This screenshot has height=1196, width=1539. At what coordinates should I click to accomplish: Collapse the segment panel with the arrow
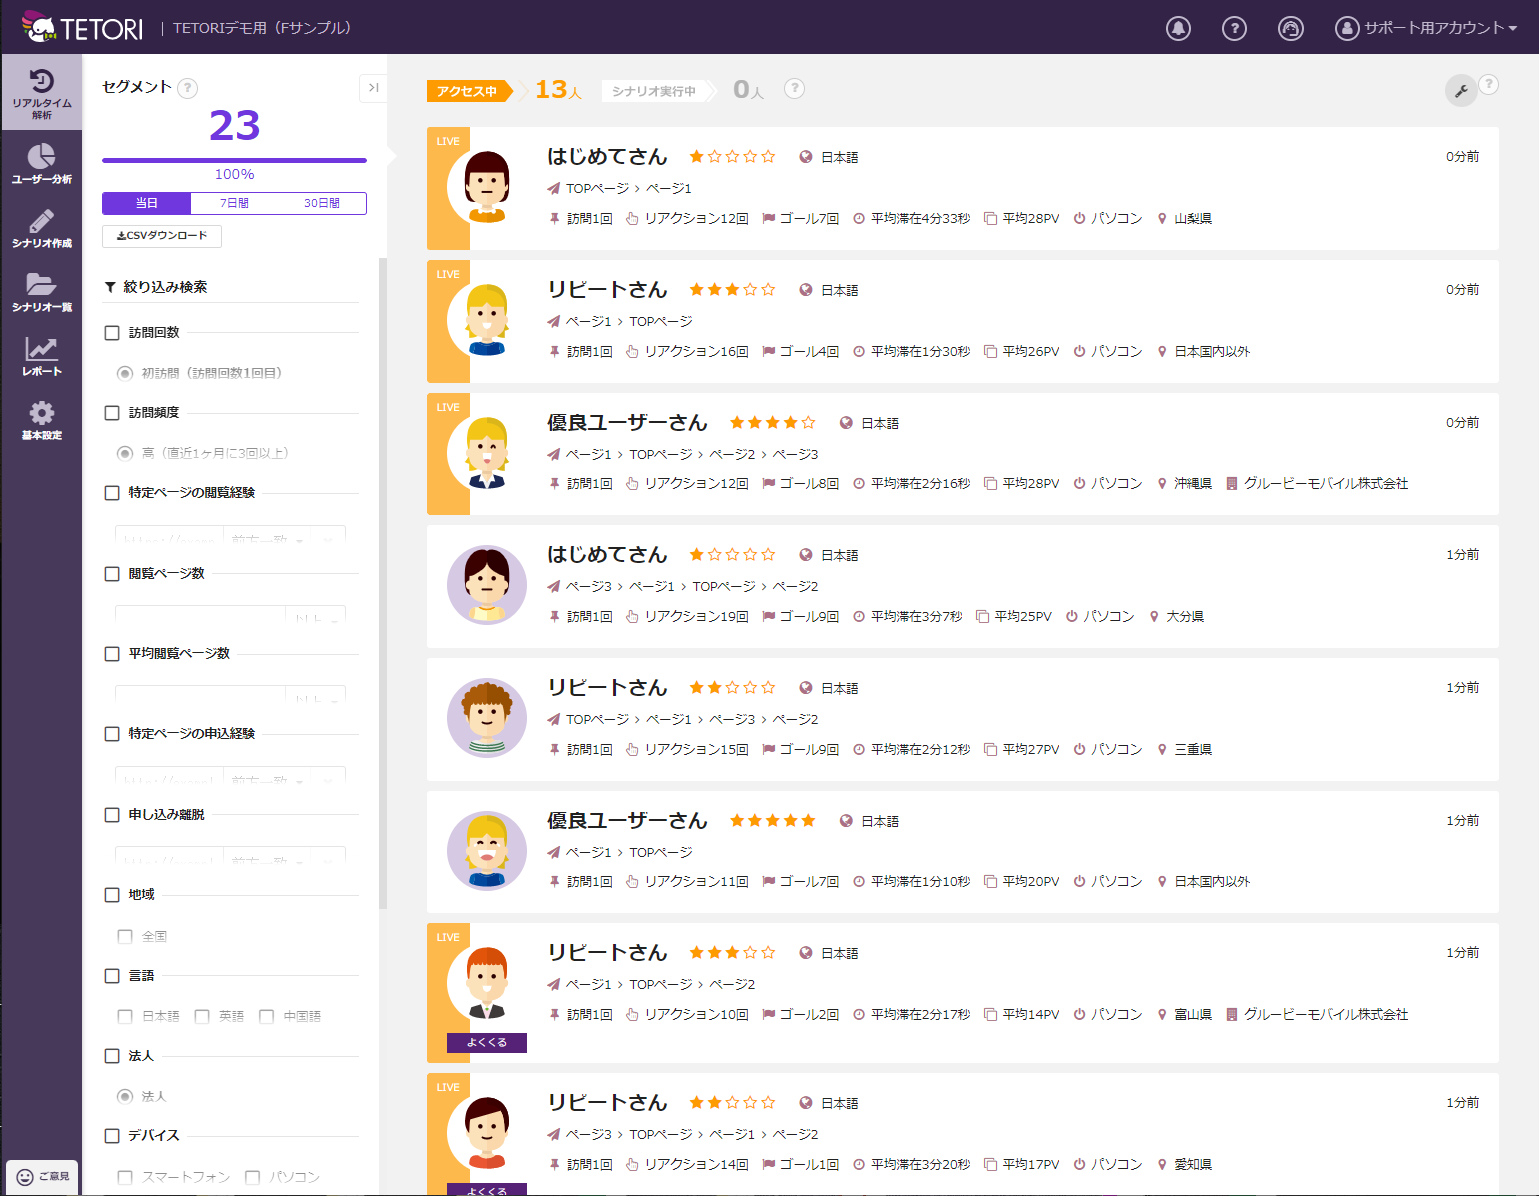(x=373, y=88)
